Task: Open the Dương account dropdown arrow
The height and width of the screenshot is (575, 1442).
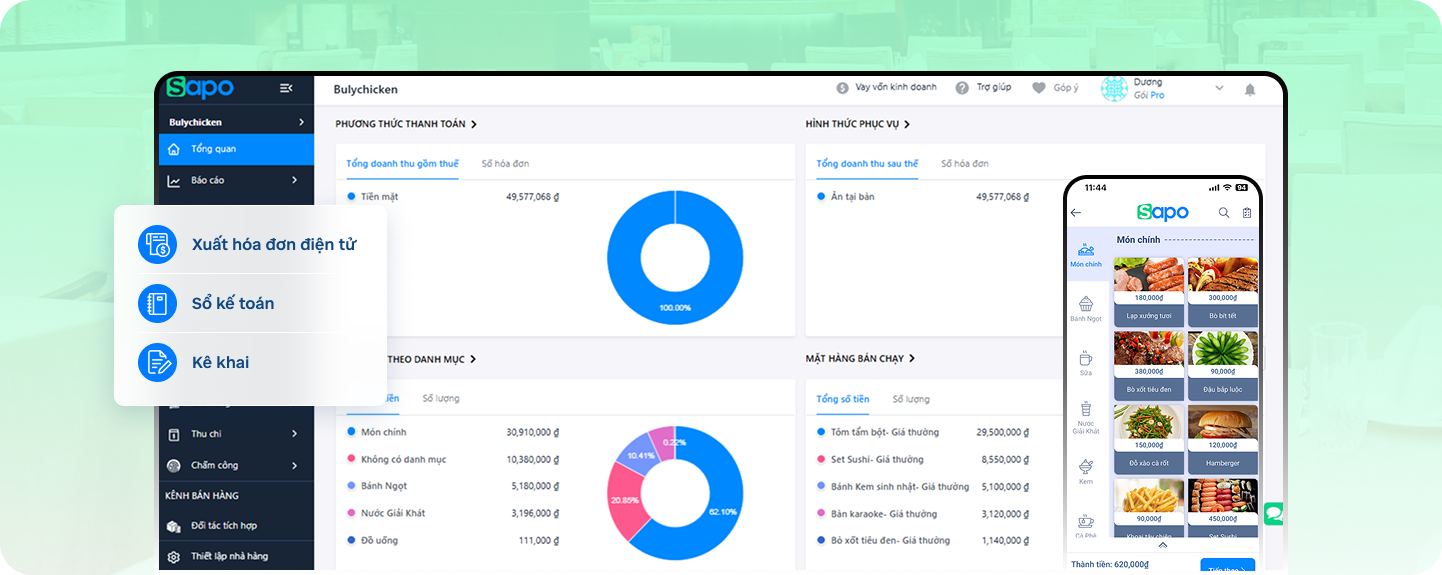Action: coord(1219,88)
